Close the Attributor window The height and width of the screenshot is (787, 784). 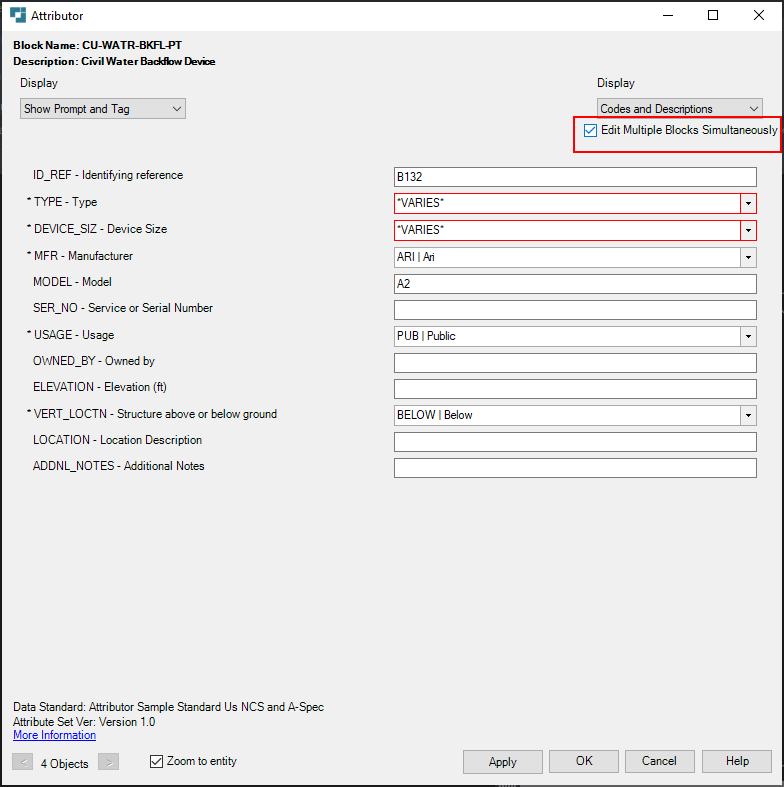[759, 16]
